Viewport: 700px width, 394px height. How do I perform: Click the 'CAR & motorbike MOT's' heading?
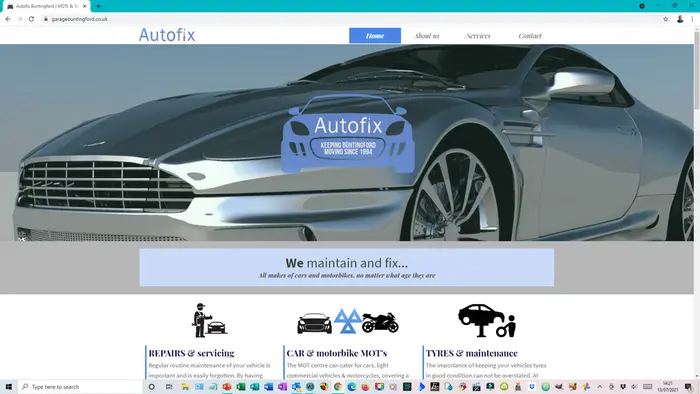(x=337, y=353)
